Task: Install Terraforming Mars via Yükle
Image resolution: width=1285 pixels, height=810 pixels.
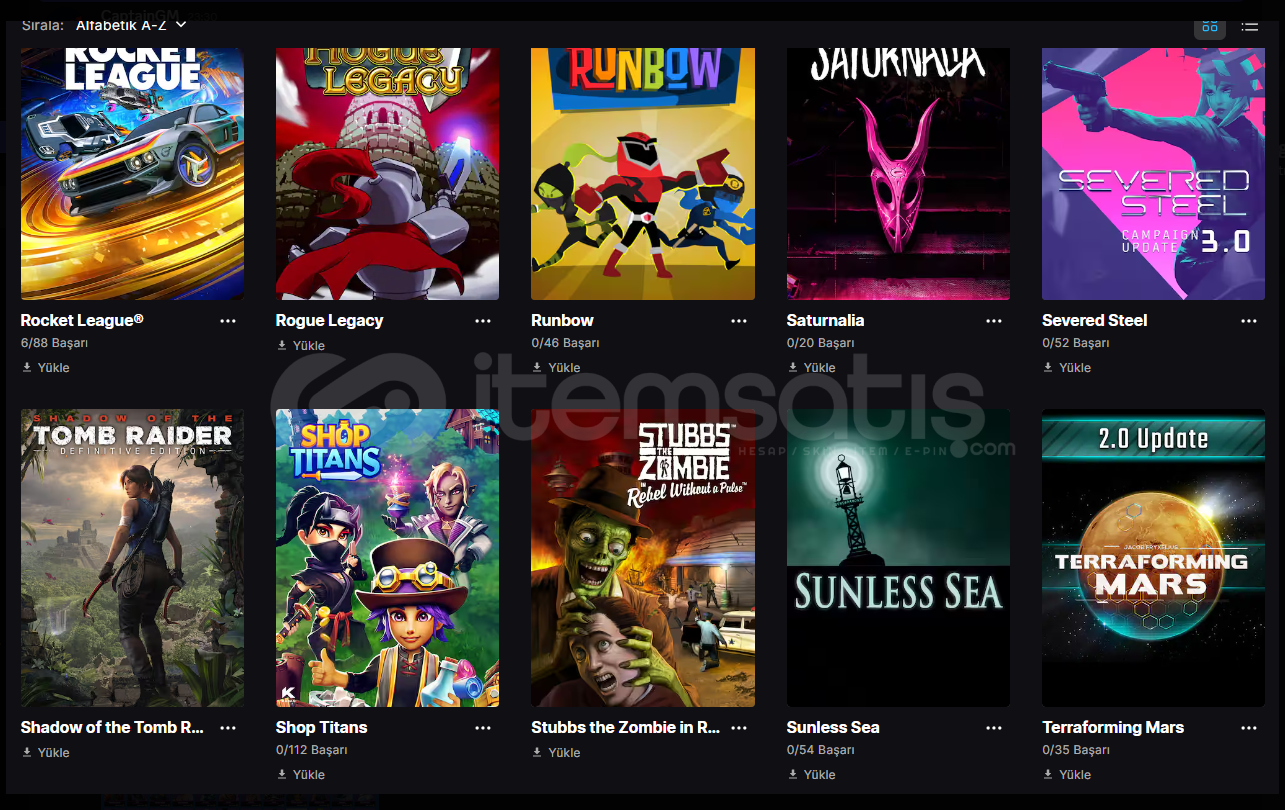Action: 1067,775
